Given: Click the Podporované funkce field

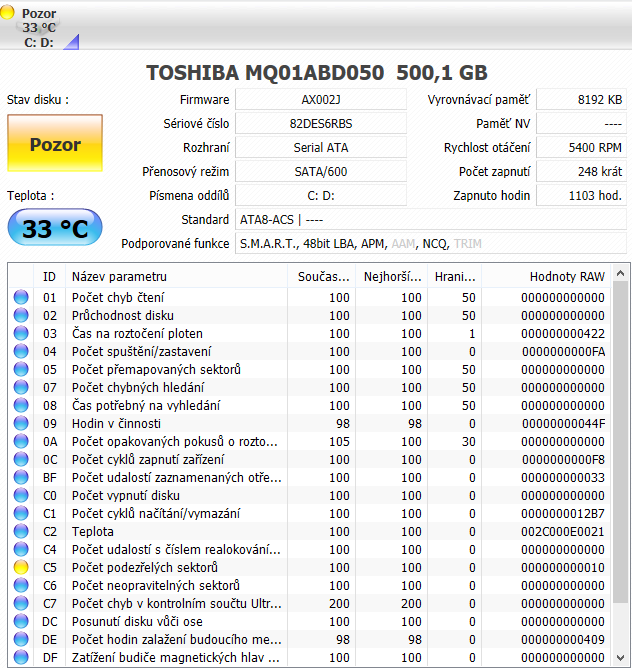Looking at the screenshot, I should pos(431,243).
